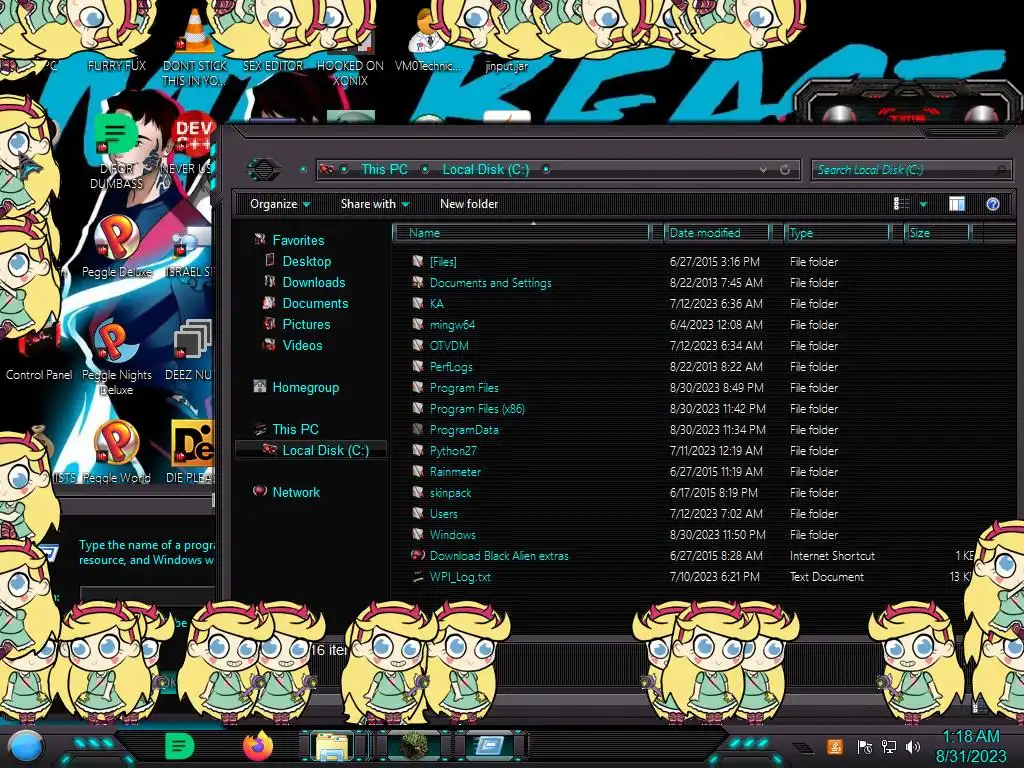Click This PC in the address bar
Image resolution: width=1024 pixels, height=768 pixels.
[384, 169]
